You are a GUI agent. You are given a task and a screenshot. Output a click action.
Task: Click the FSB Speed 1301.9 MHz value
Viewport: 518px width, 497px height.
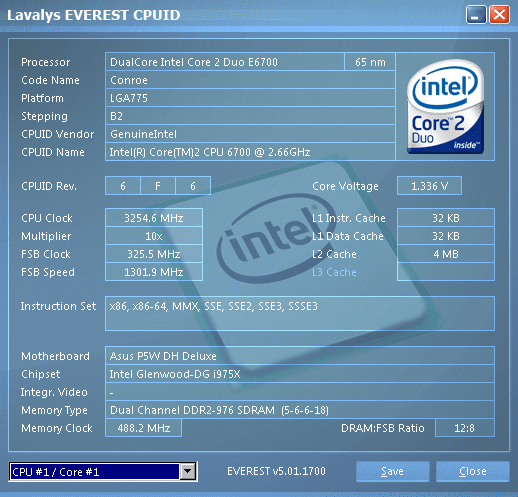pos(154,272)
